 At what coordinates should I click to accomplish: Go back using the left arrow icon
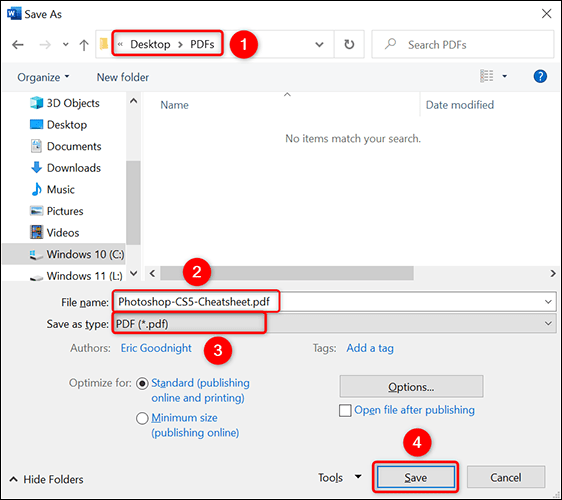coord(18,45)
